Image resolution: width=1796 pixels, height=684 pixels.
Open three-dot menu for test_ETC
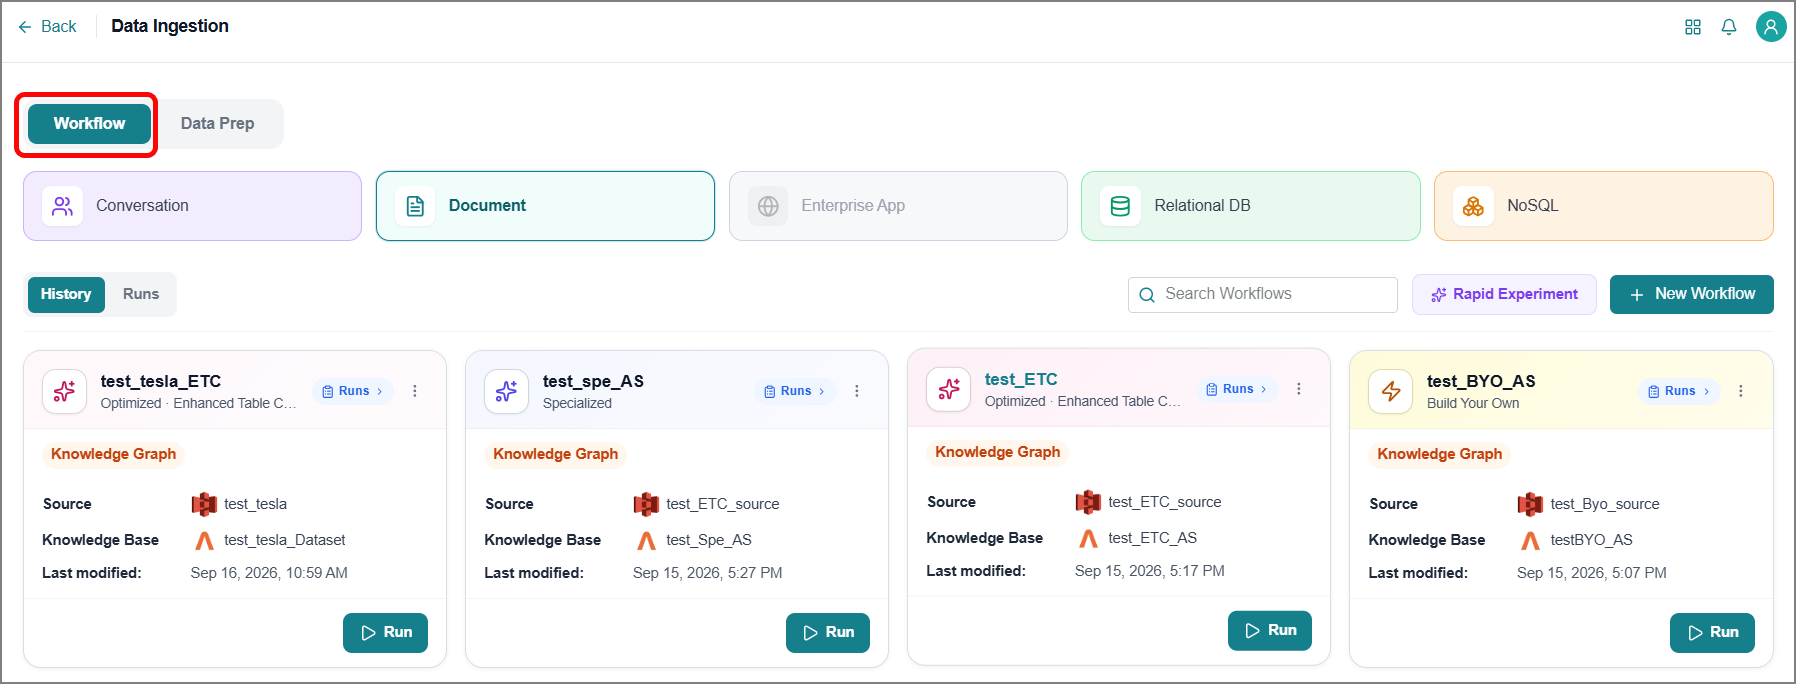click(x=1299, y=389)
